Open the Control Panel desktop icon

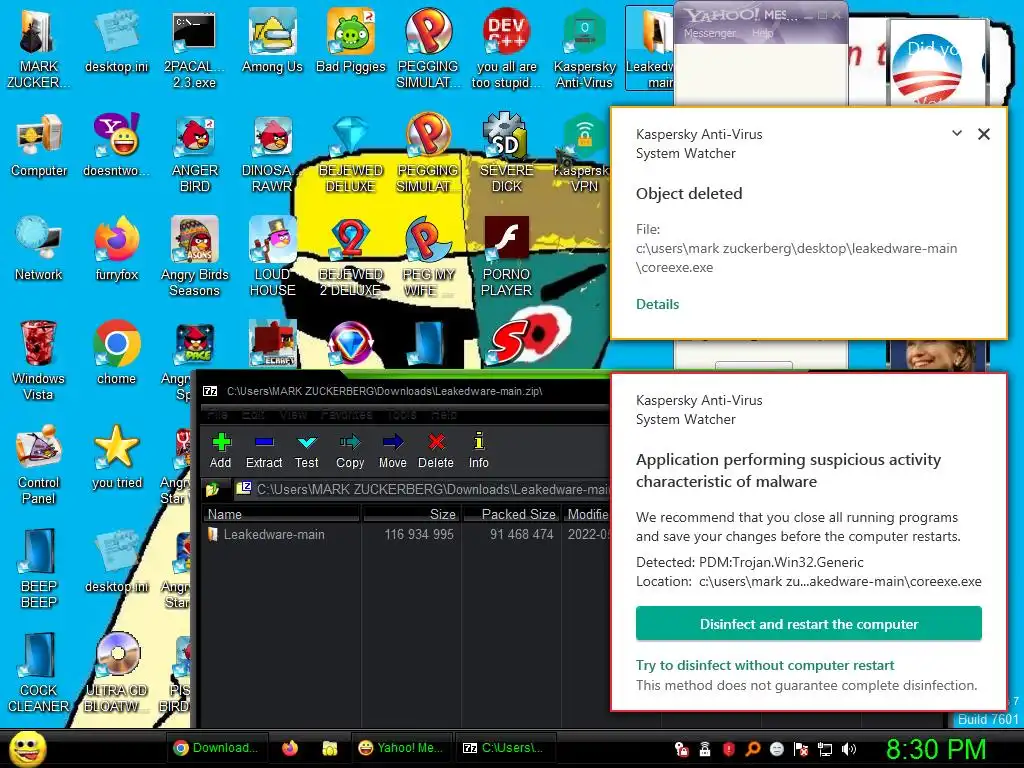(39, 464)
